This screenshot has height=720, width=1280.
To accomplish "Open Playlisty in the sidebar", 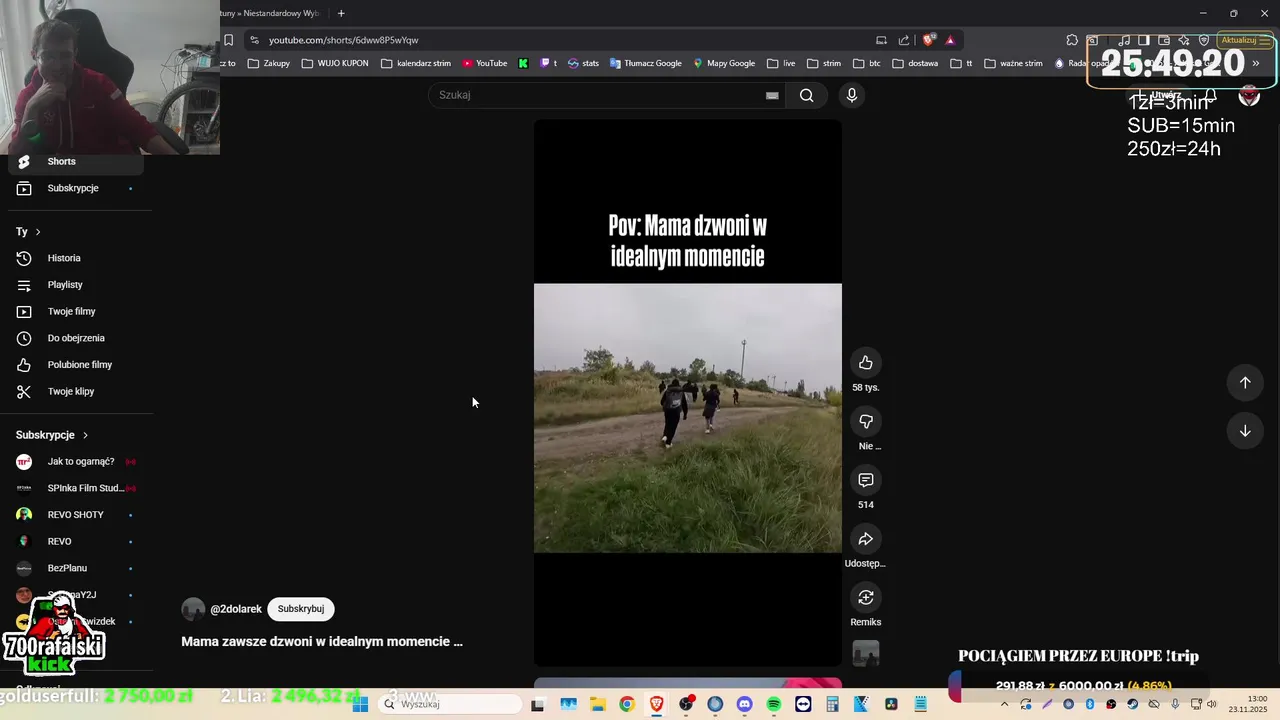I will [x=76, y=285].
